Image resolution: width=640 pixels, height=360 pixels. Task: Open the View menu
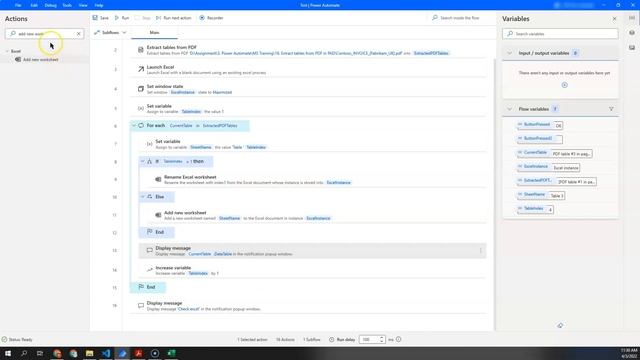pyautogui.click(x=83, y=5)
